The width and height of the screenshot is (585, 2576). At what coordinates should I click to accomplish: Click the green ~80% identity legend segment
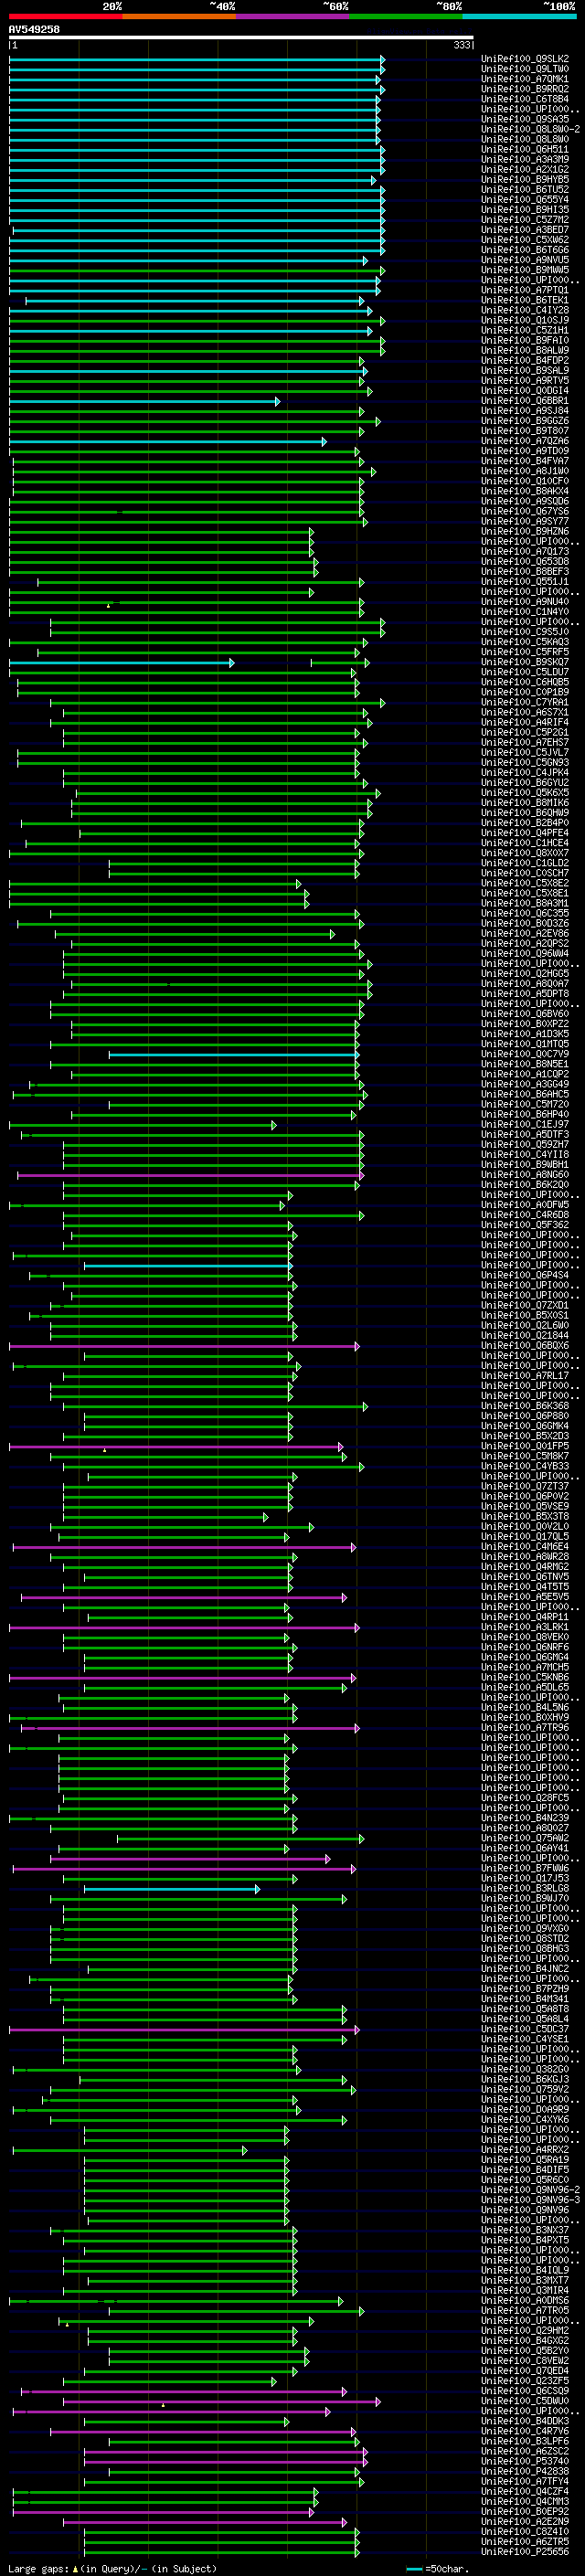click(406, 16)
